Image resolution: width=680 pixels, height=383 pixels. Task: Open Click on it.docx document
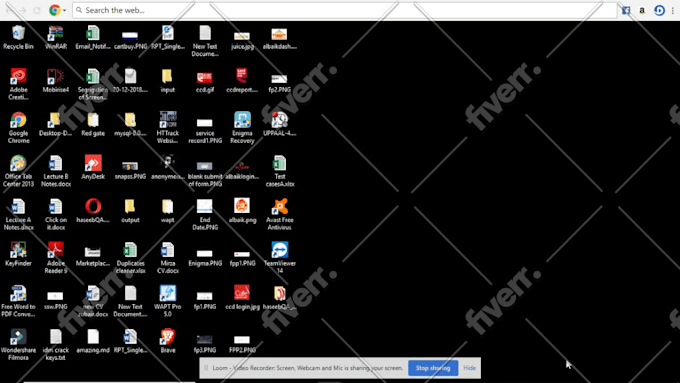tap(56, 214)
